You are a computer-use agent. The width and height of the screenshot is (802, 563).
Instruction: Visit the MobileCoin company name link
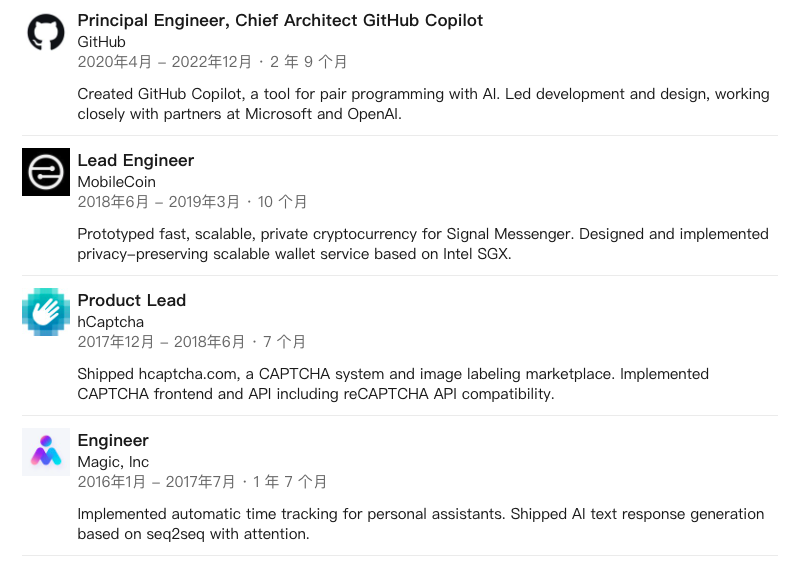coord(117,182)
